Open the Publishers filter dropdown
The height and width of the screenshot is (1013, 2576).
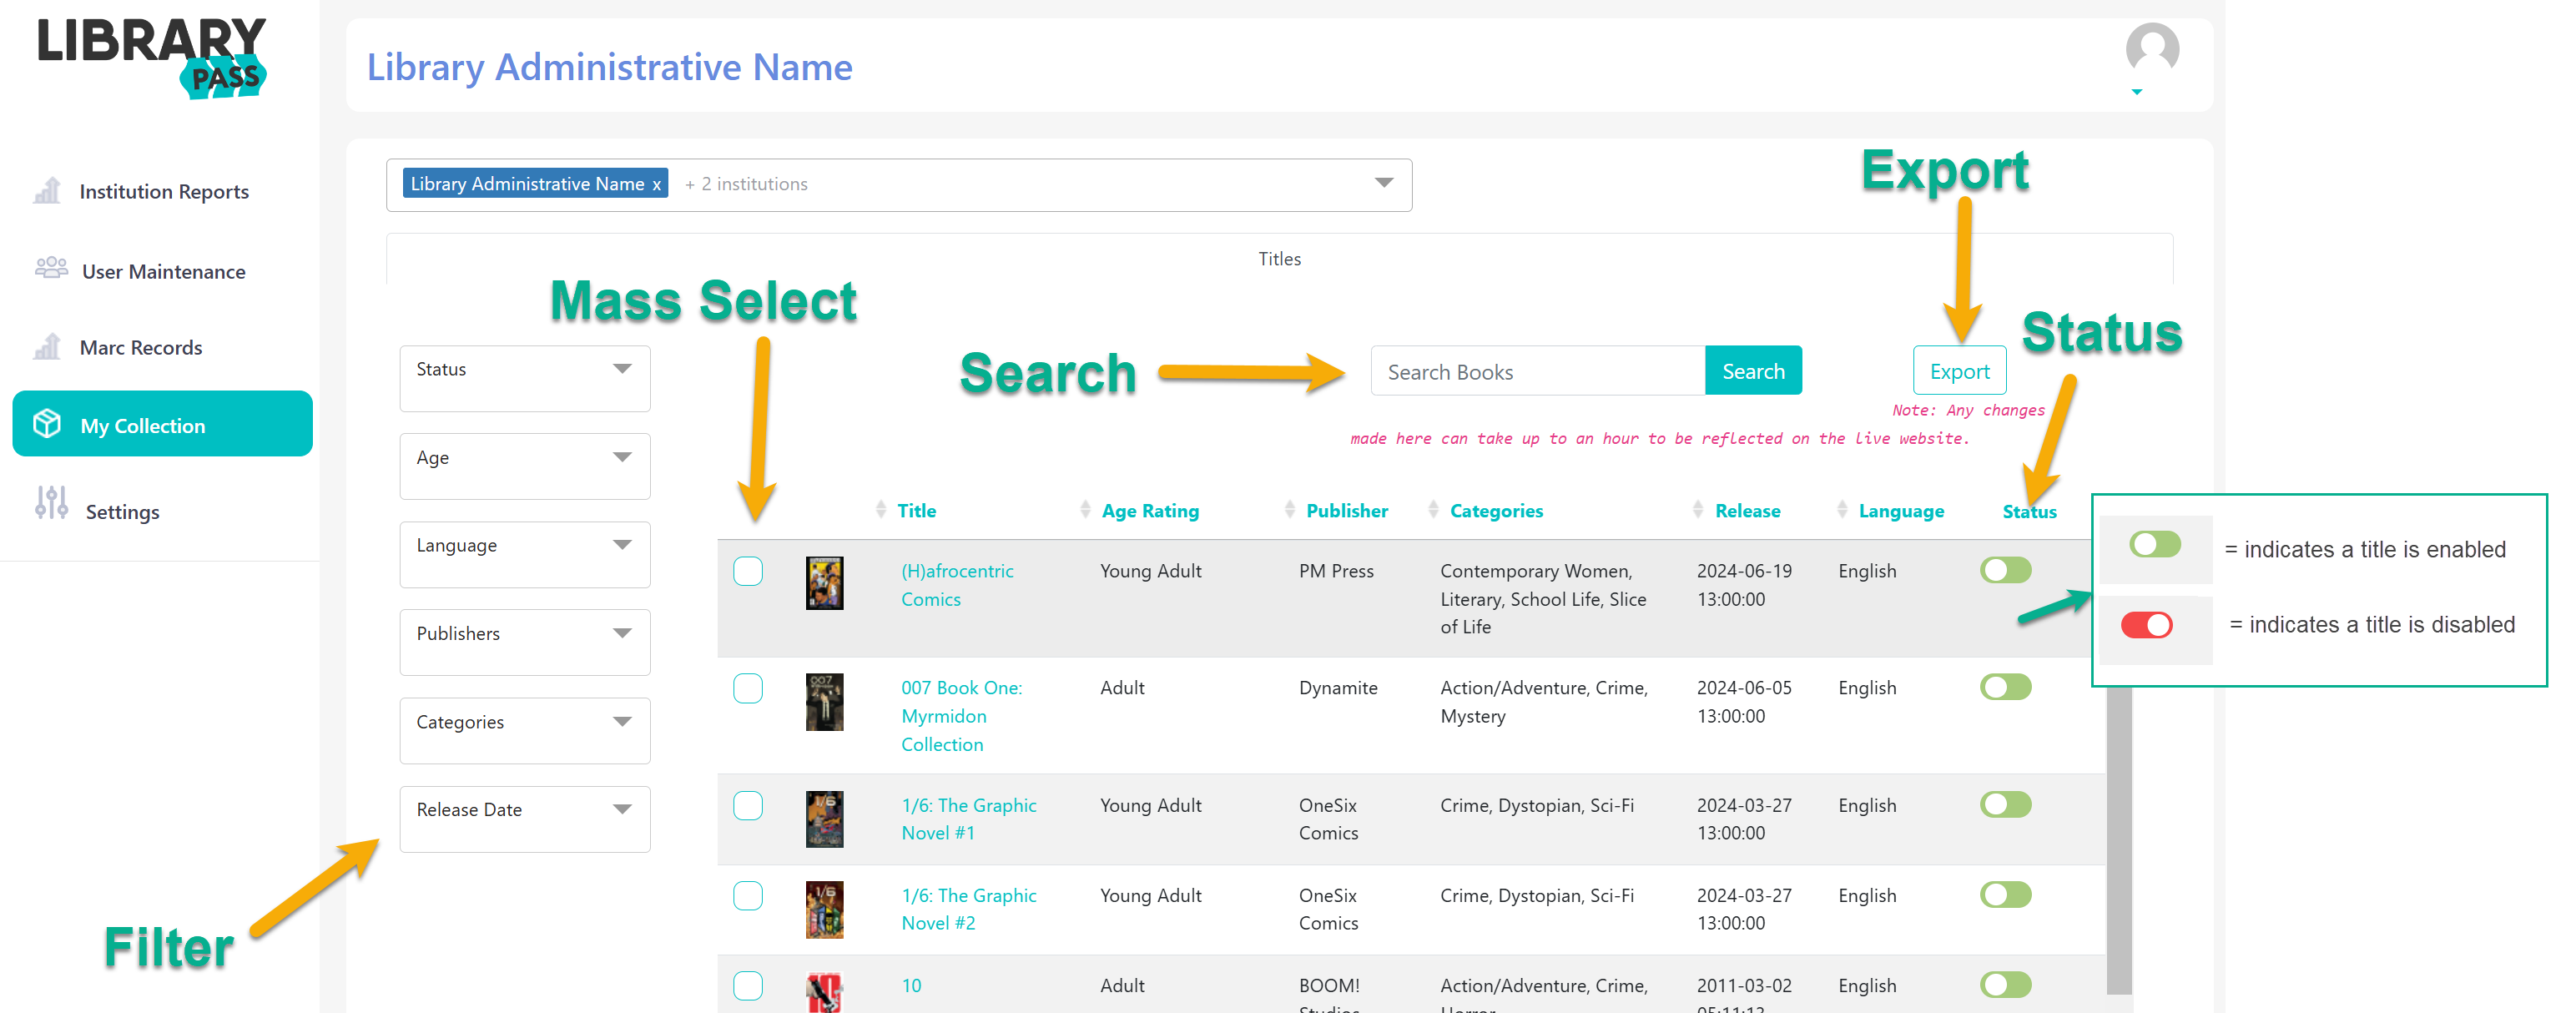(x=524, y=642)
